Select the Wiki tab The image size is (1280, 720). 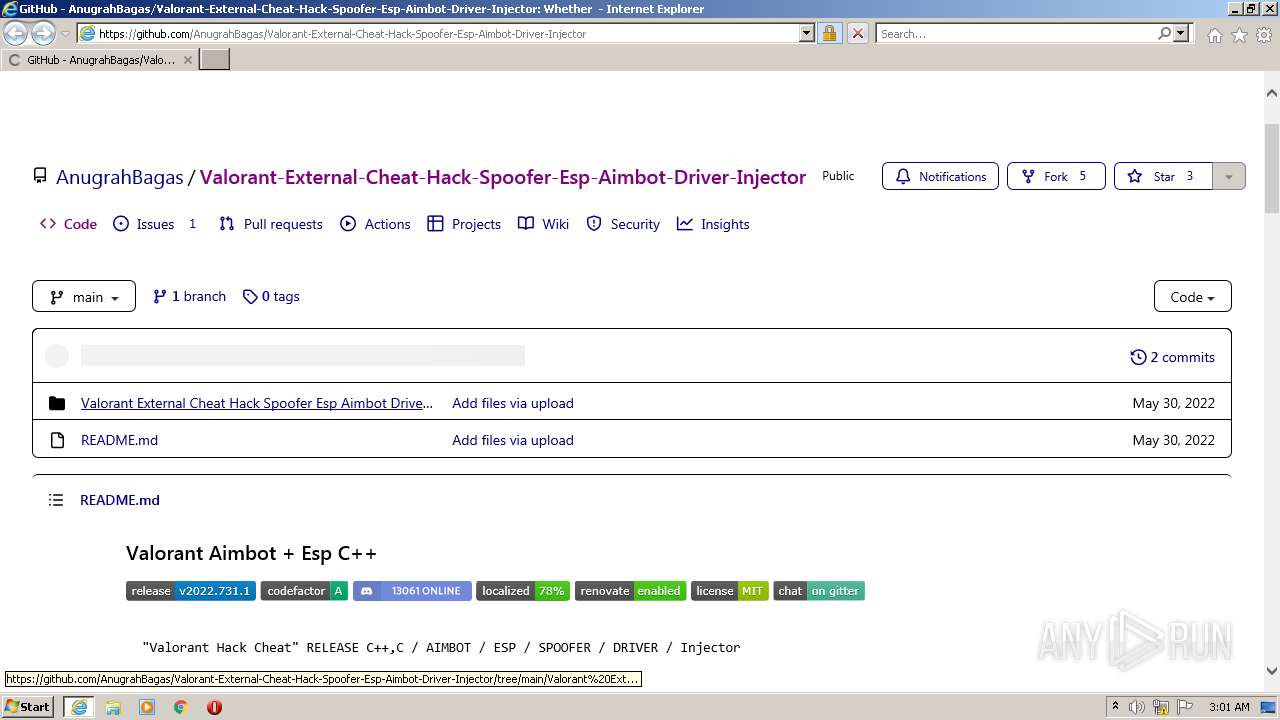click(543, 224)
